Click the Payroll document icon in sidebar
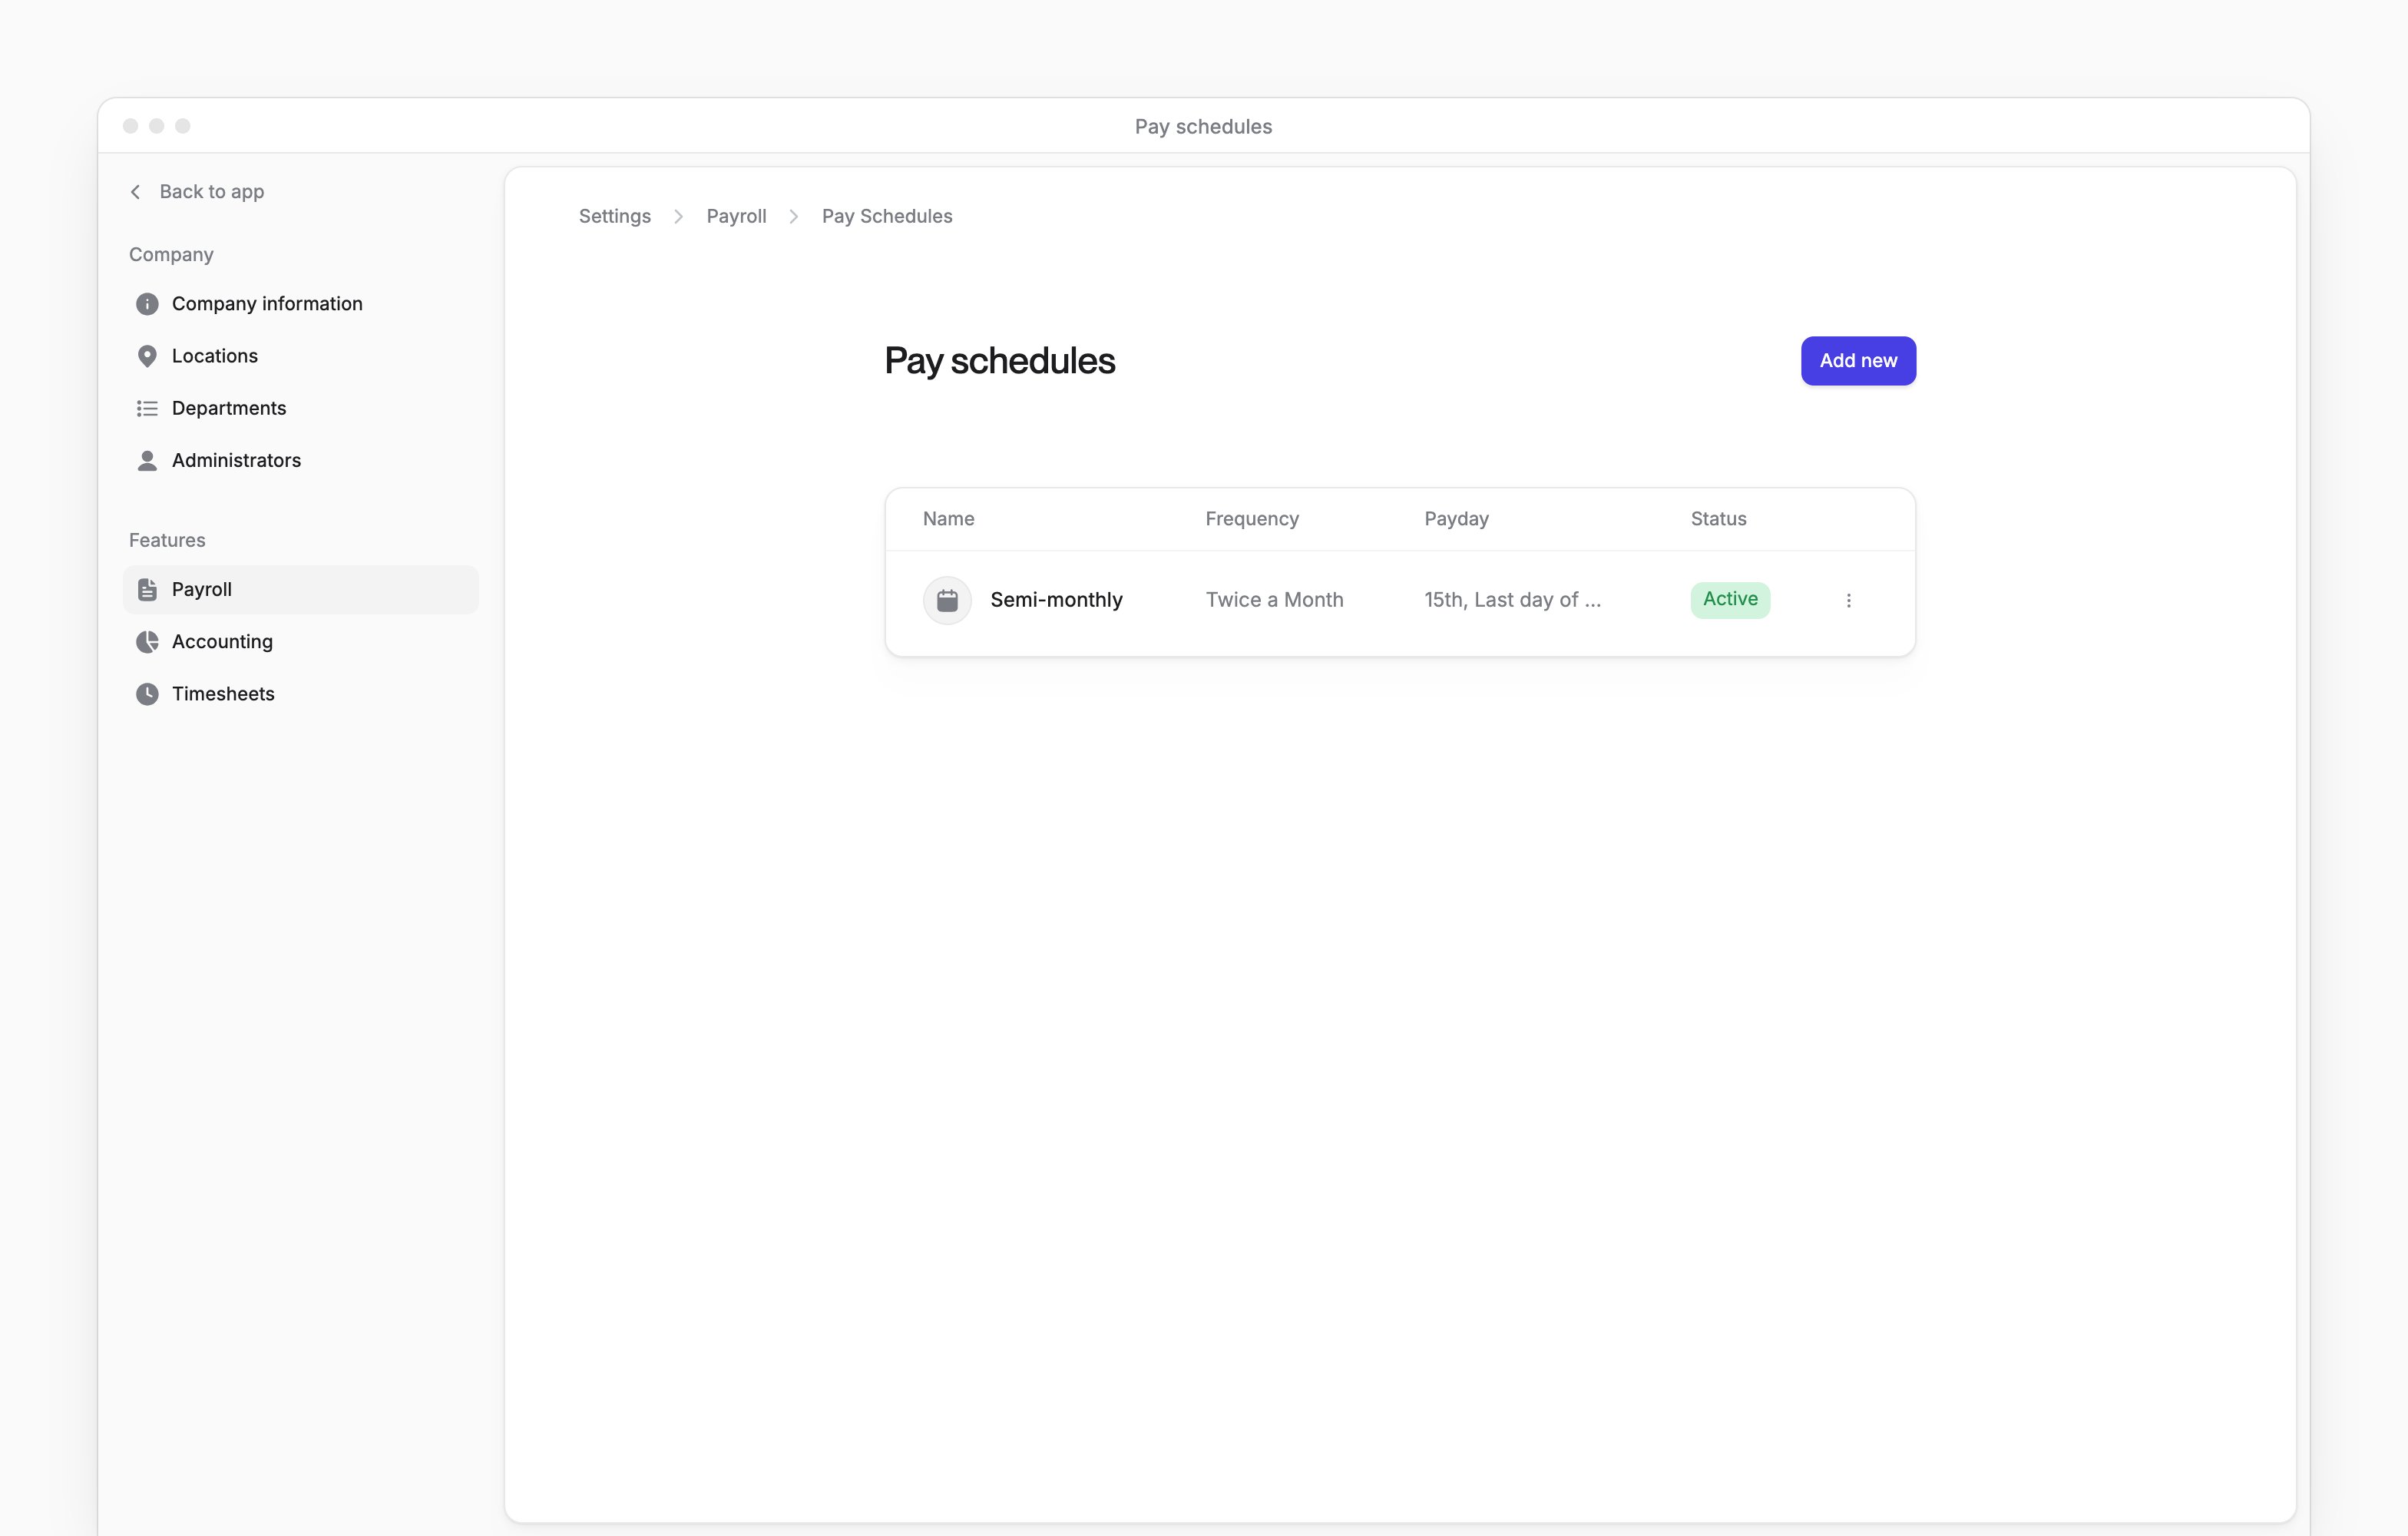Image resolution: width=2408 pixels, height=1536 pixels. point(147,590)
